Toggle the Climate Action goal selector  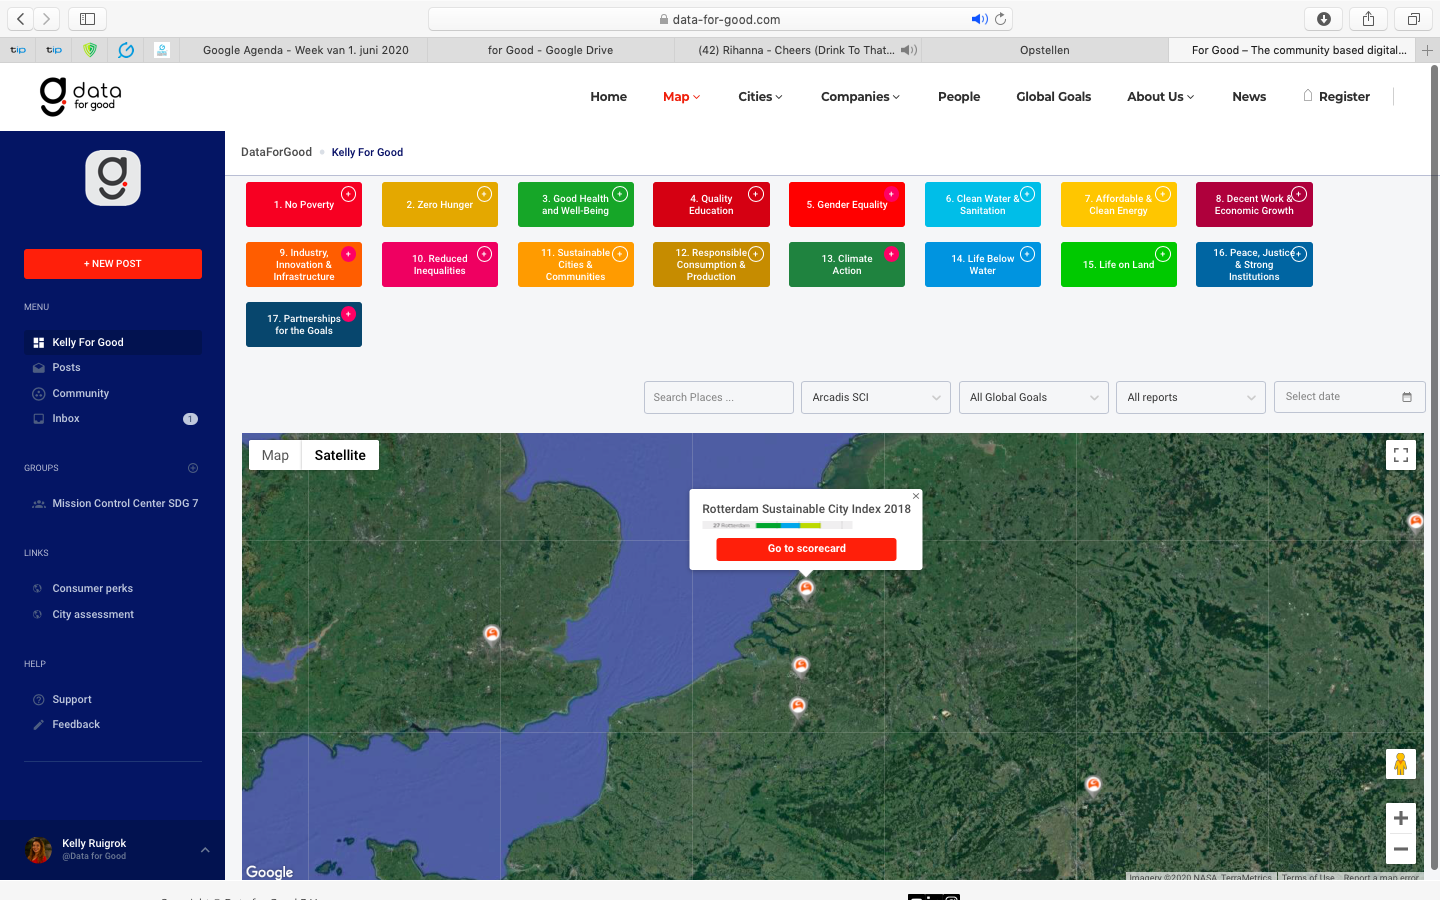click(x=890, y=254)
